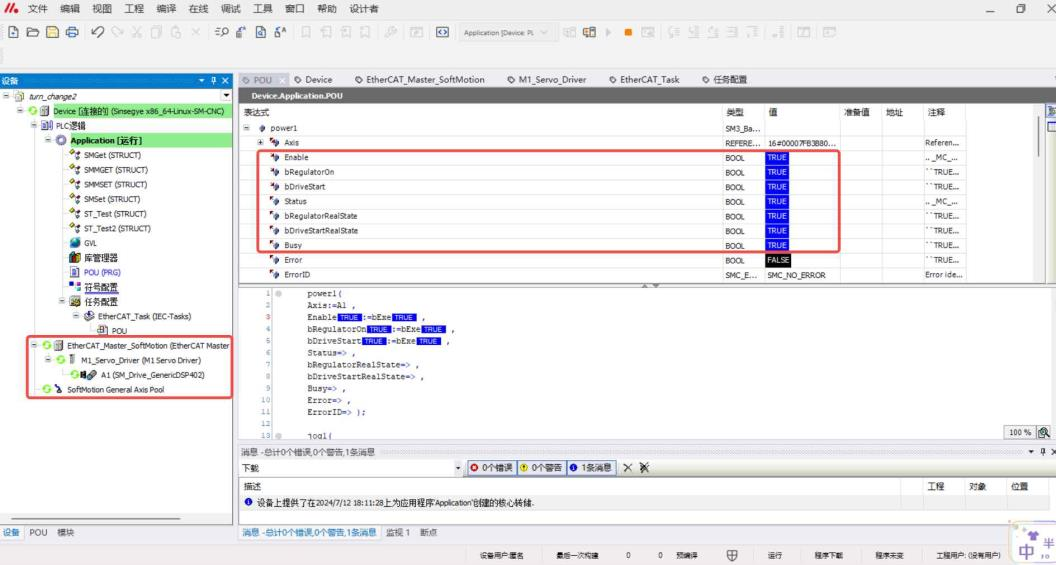Screen dimensions: 1056x565
Task: Click the POU tab at bottom left
Action: pyautogui.click(x=36, y=532)
